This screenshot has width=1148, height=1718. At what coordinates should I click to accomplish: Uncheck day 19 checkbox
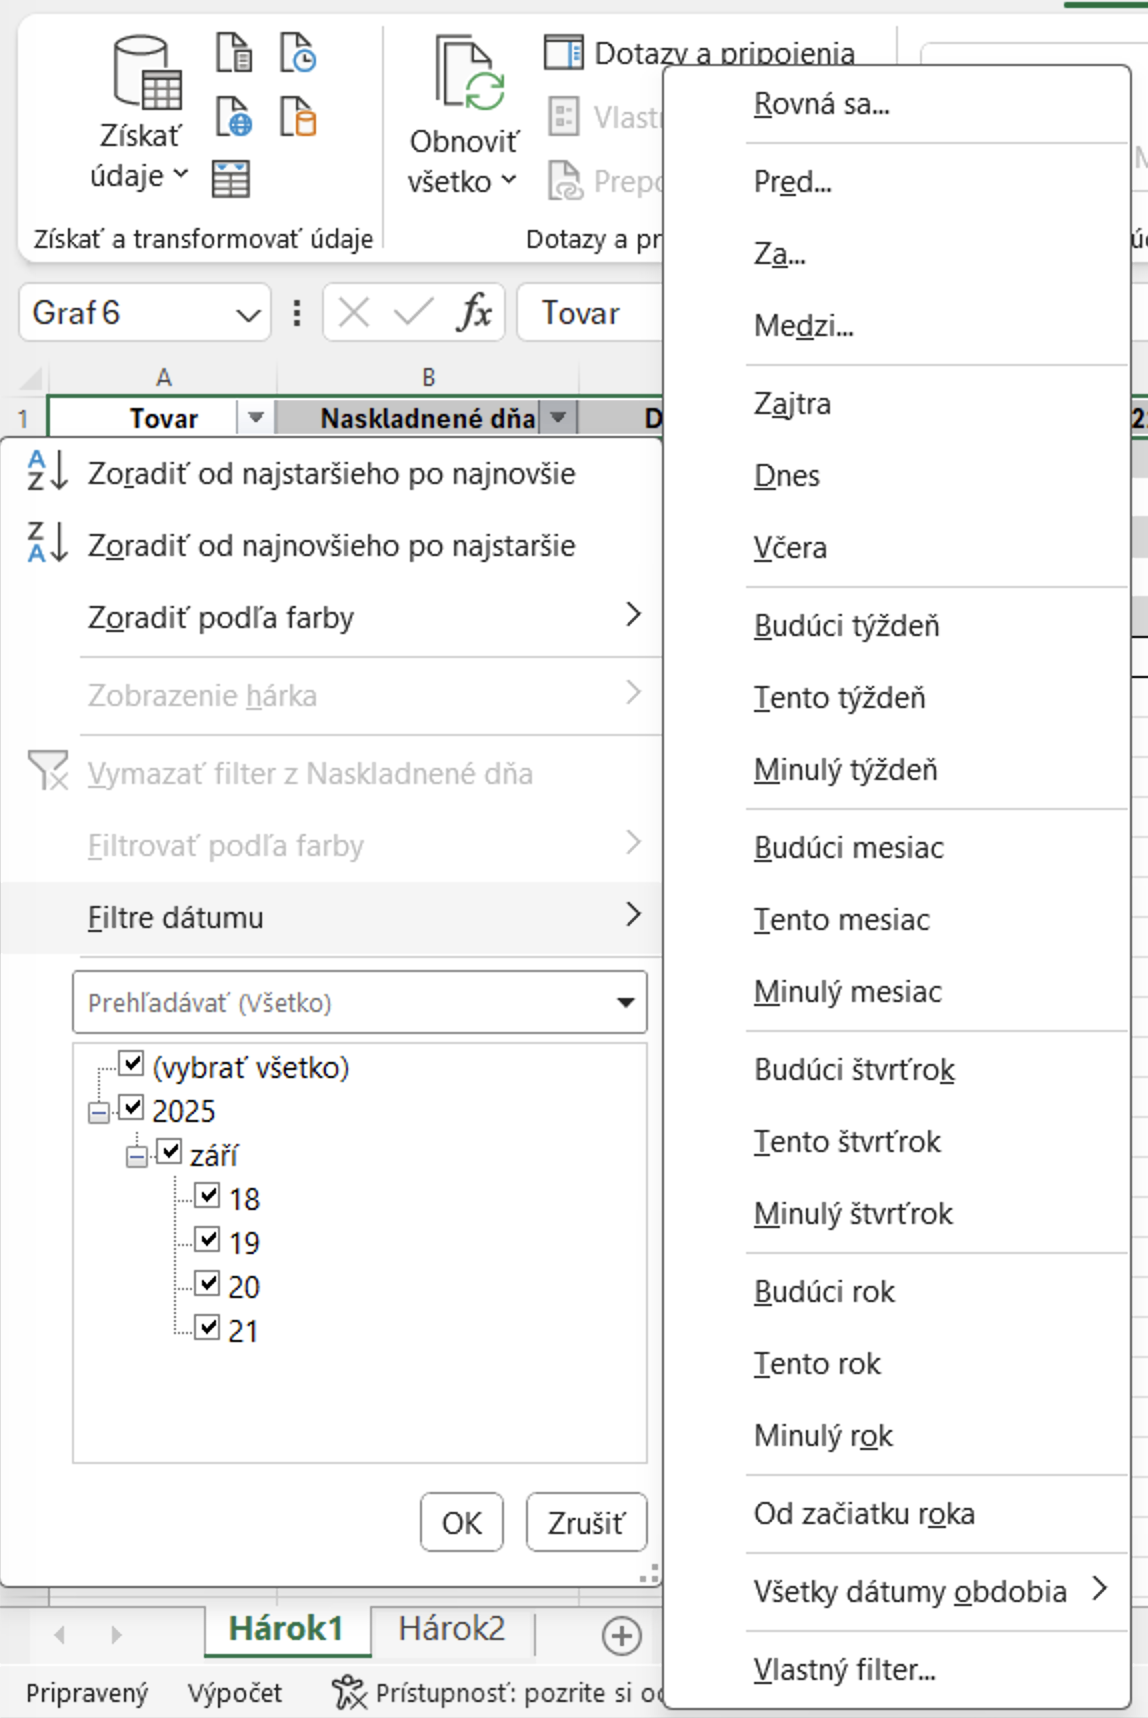click(207, 1239)
